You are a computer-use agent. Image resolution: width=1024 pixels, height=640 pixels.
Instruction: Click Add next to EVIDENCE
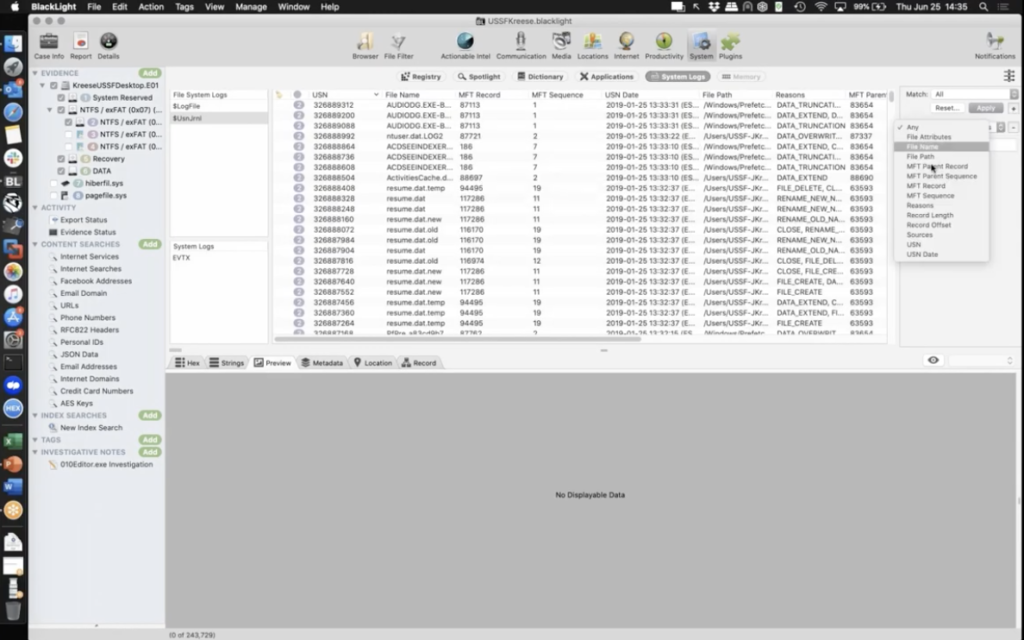coord(150,73)
